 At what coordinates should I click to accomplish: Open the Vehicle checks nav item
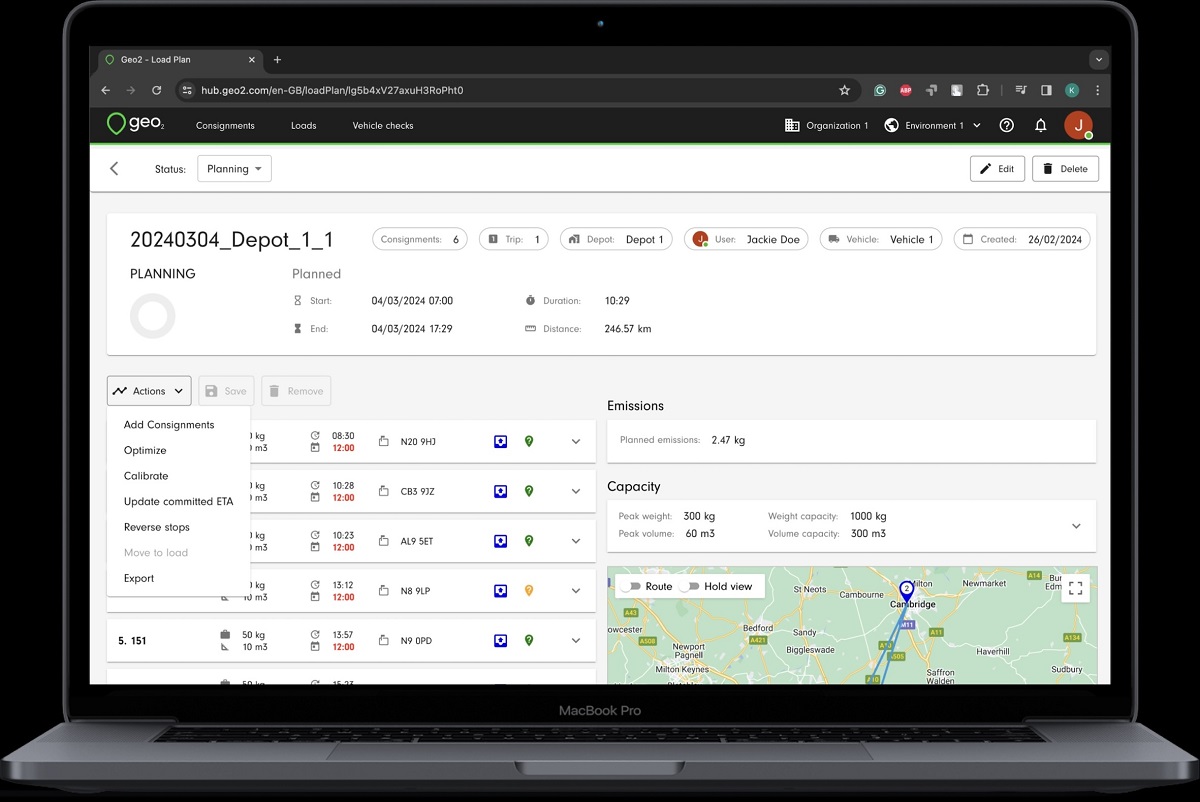(x=383, y=126)
